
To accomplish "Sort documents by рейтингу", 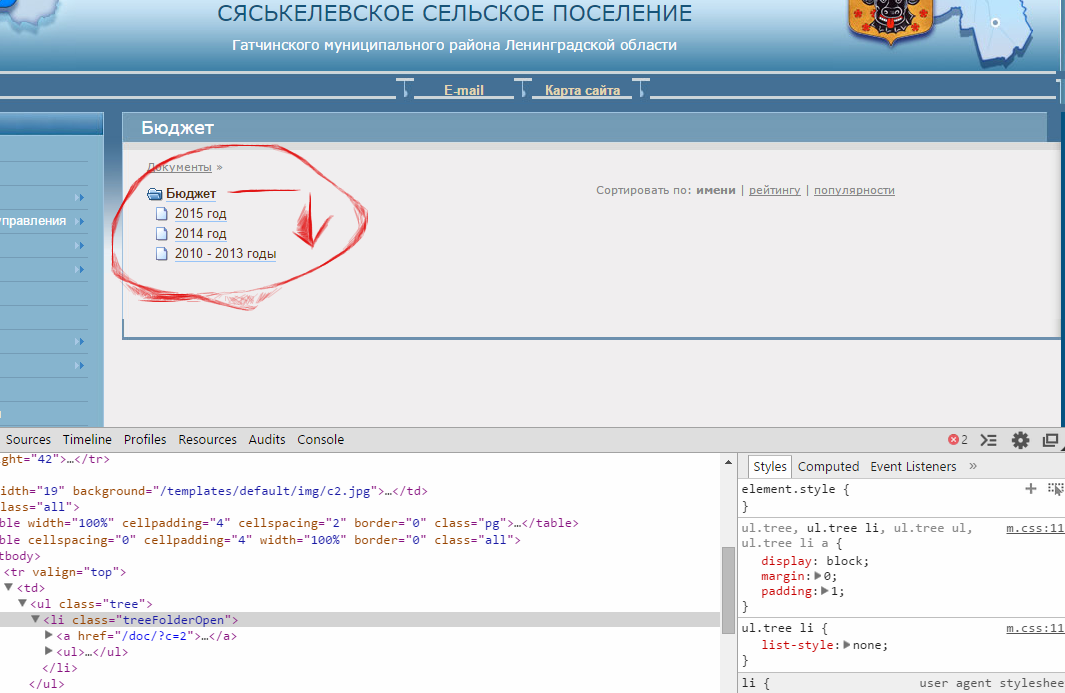I will (x=774, y=190).
